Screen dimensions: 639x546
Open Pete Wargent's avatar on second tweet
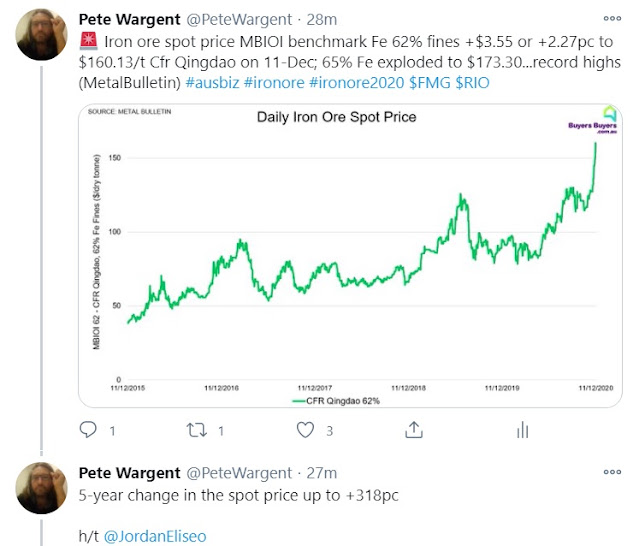[41, 488]
